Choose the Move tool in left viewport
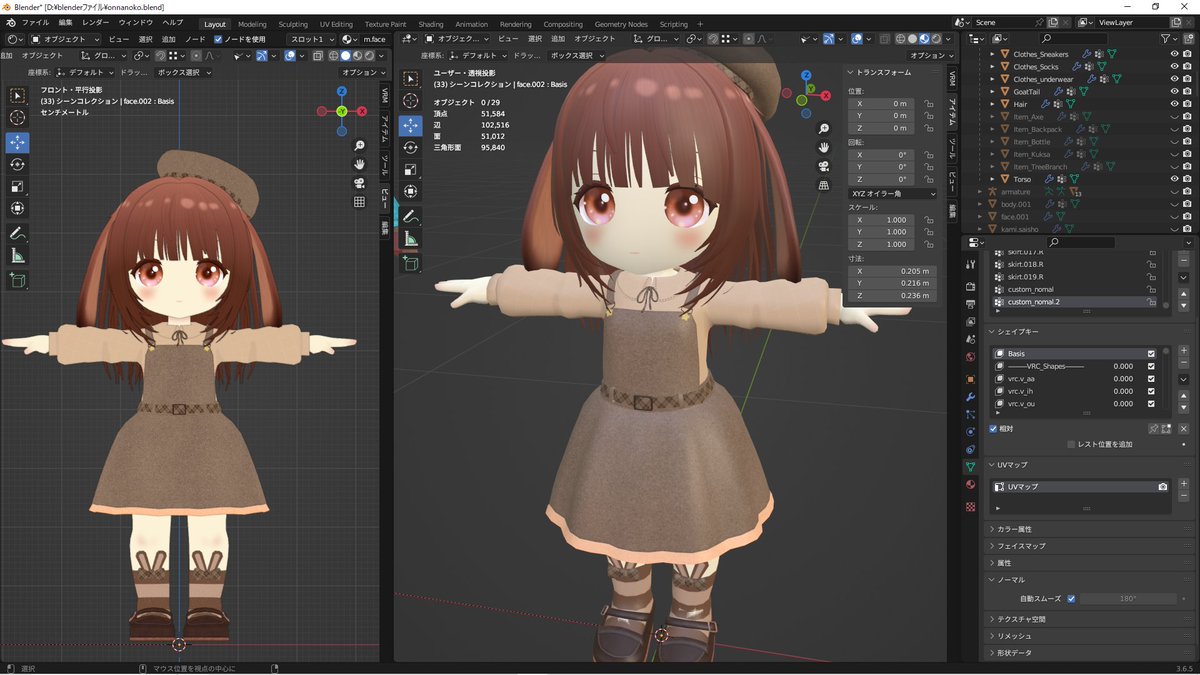This screenshot has width=1200, height=675. click(x=17, y=142)
